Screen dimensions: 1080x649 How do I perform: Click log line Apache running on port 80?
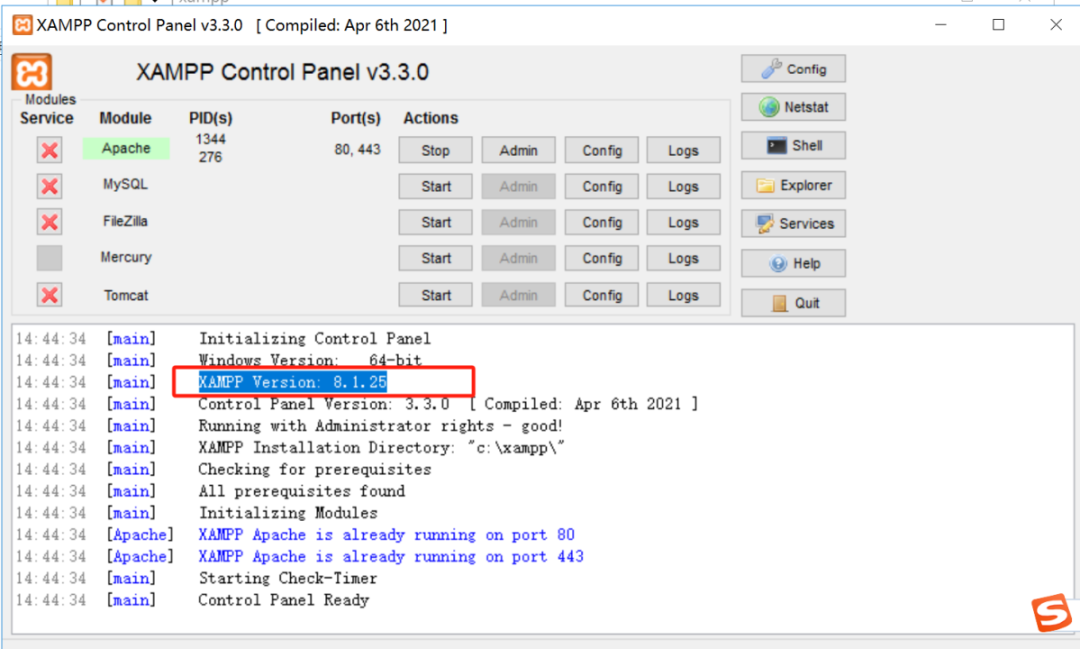(386, 535)
